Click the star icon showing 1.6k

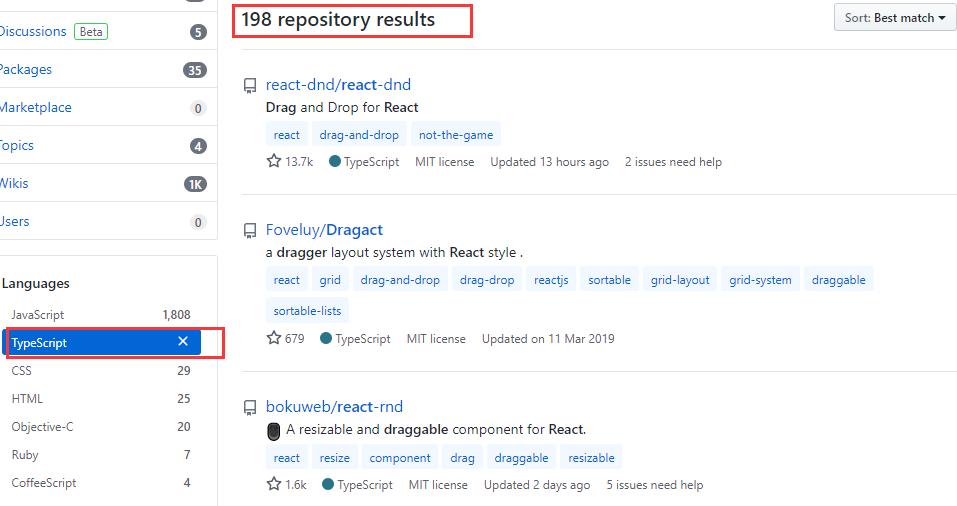click(273, 484)
